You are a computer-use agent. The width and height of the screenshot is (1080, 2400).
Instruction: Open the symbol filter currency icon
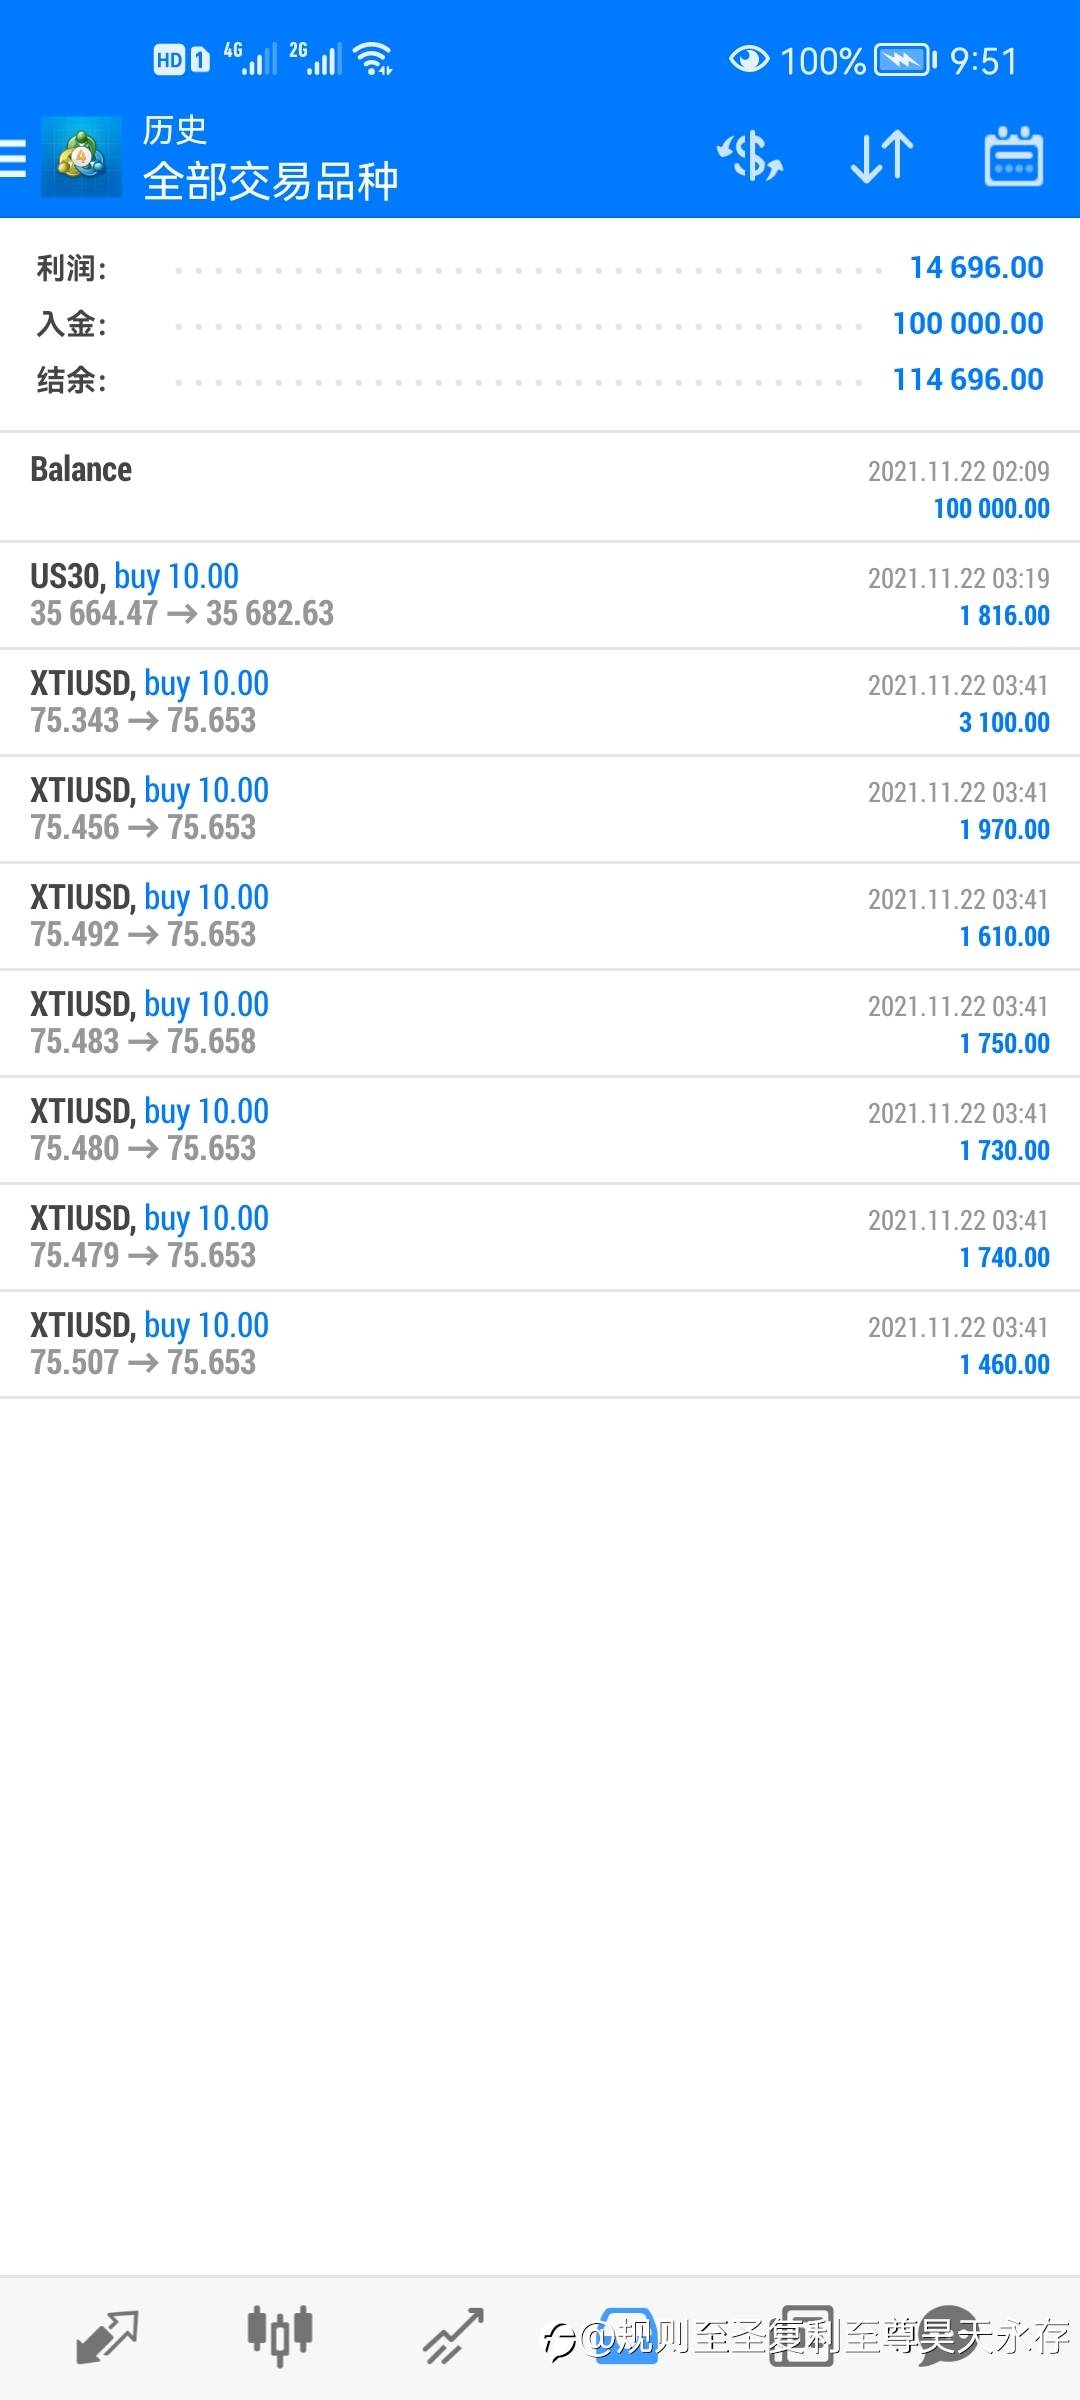750,157
